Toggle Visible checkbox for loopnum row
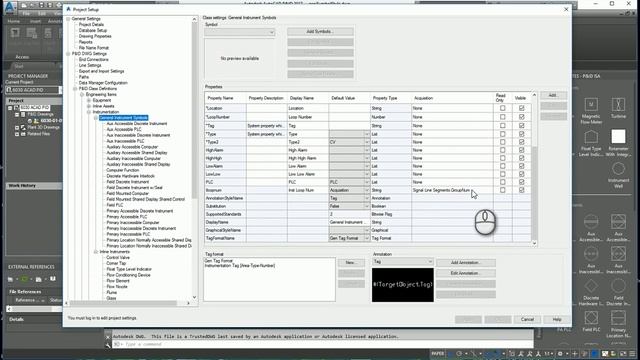This screenshot has width=640, height=360. click(x=521, y=190)
